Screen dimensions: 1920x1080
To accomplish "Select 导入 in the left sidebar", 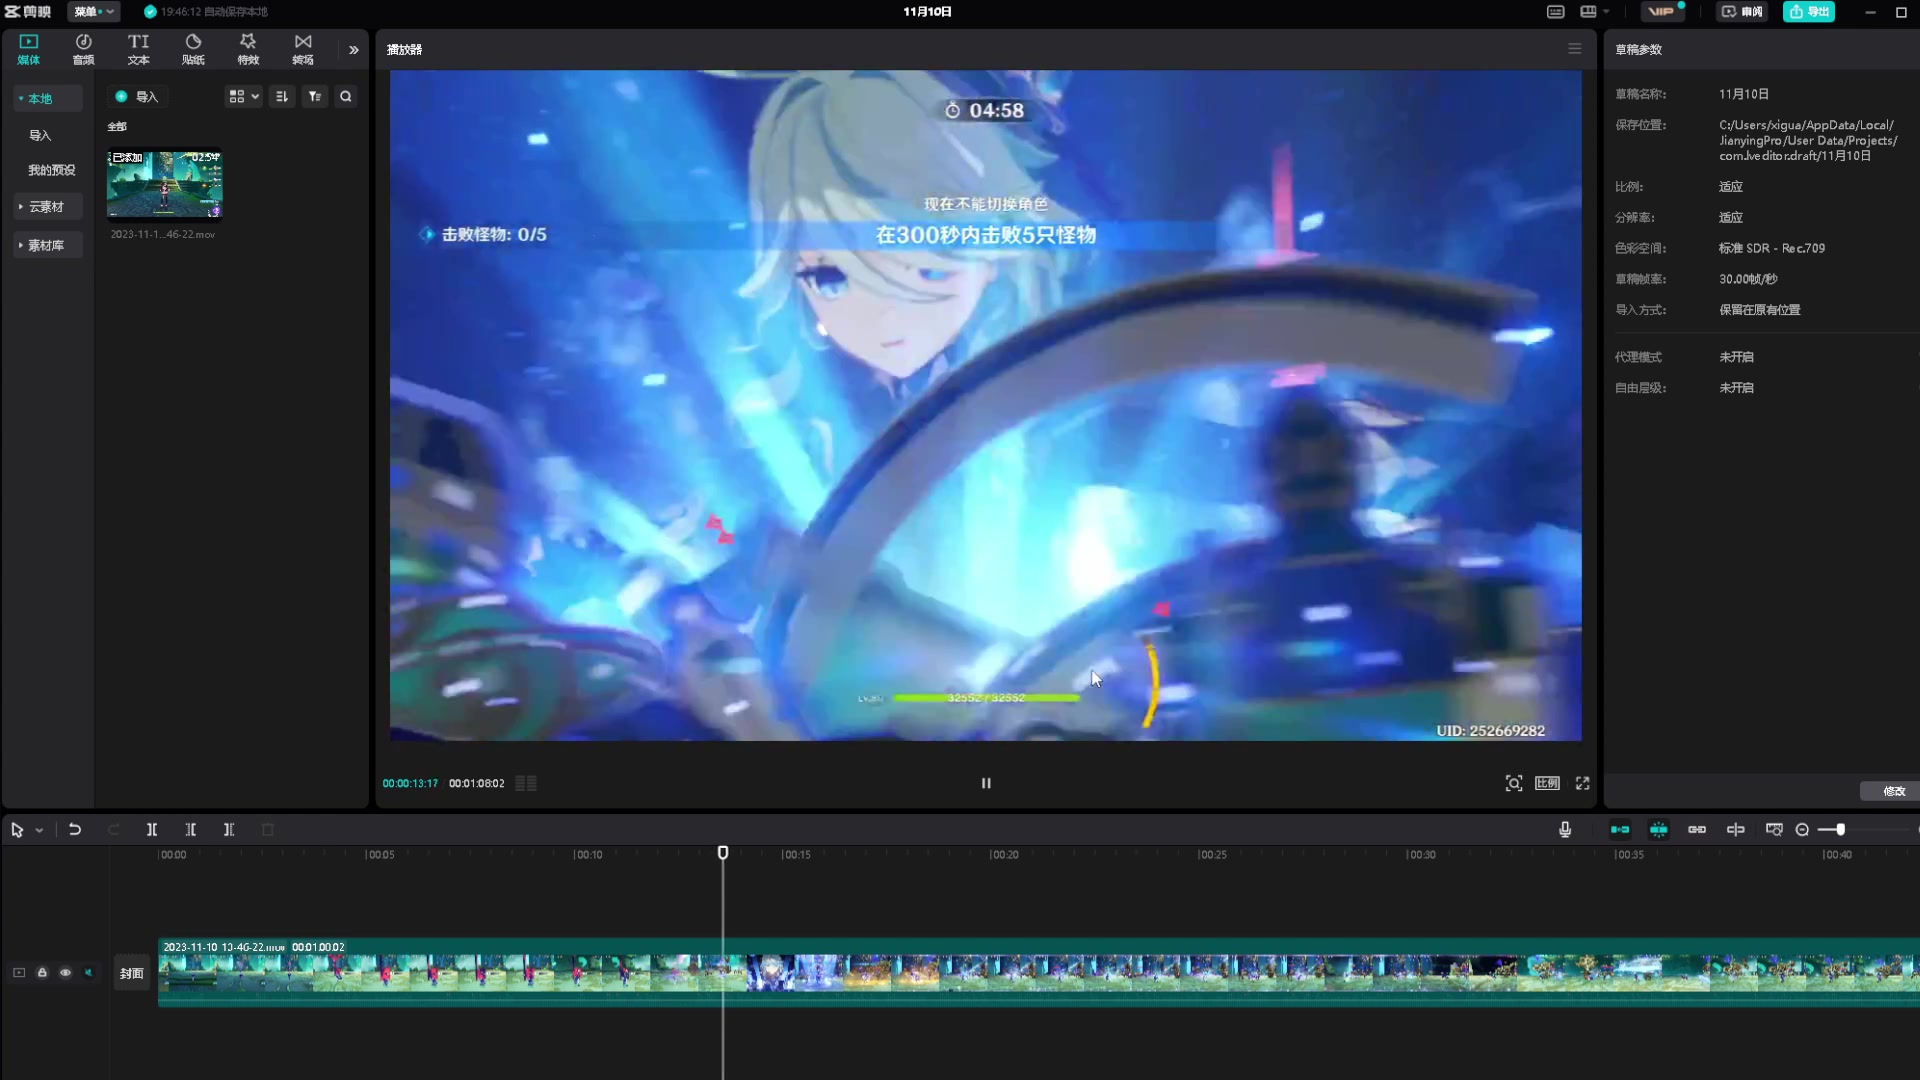I will (x=40, y=135).
